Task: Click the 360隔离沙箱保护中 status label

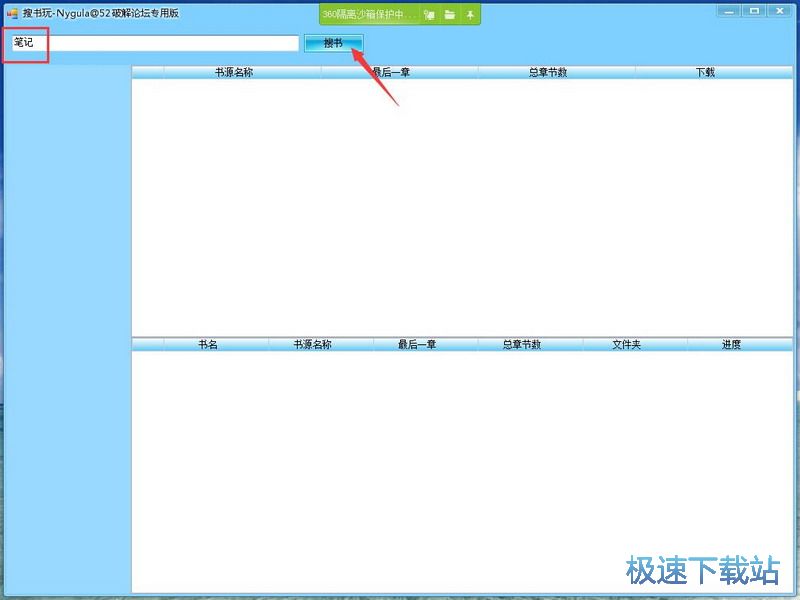Action: click(368, 15)
